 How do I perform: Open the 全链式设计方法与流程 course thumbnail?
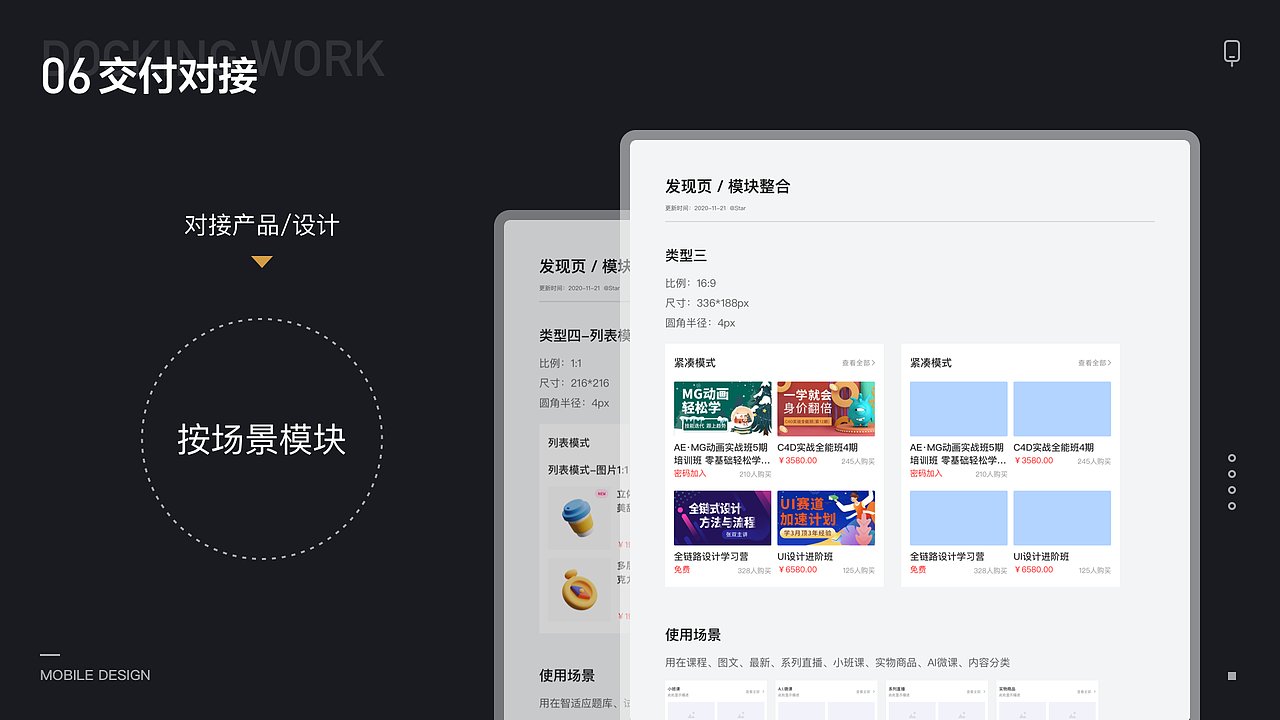point(722,517)
